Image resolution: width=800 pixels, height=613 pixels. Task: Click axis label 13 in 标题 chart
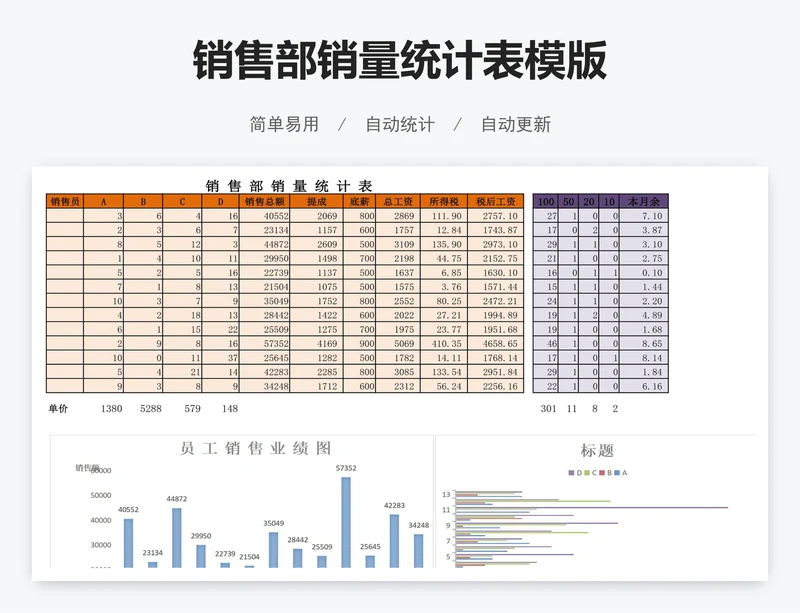coord(446,495)
